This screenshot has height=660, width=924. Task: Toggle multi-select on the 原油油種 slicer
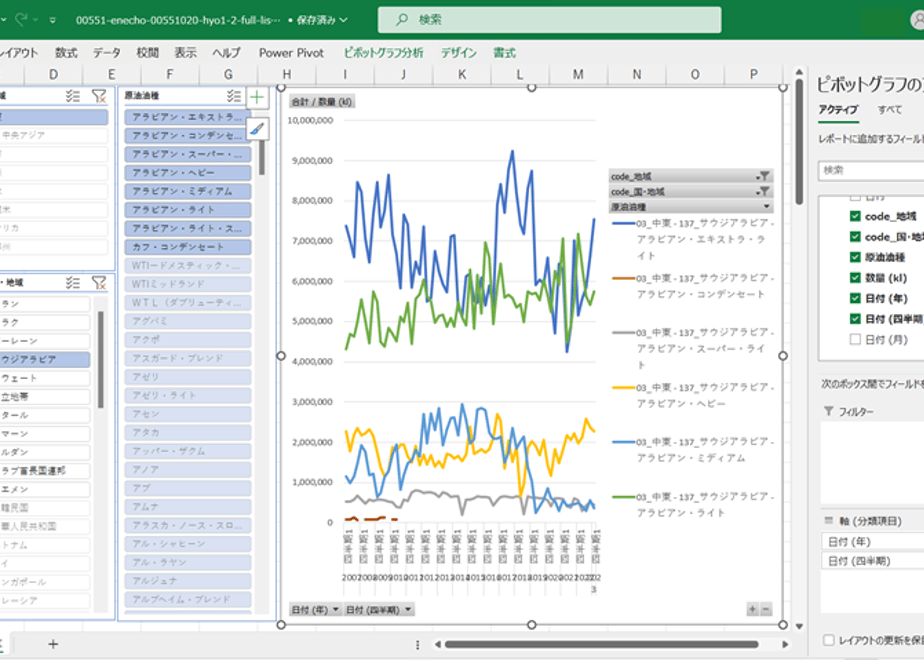tap(233, 95)
